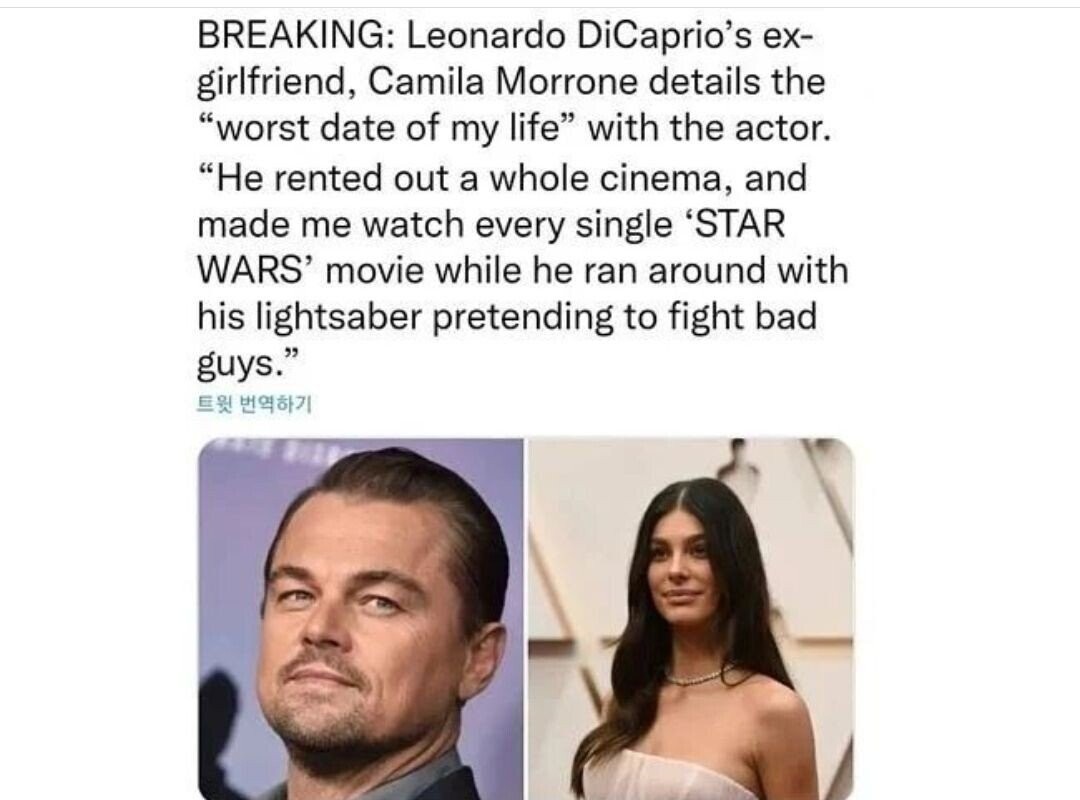Click the words with the actor
The width and height of the screenshot is (1080, 800).
[x=709, y=129]
